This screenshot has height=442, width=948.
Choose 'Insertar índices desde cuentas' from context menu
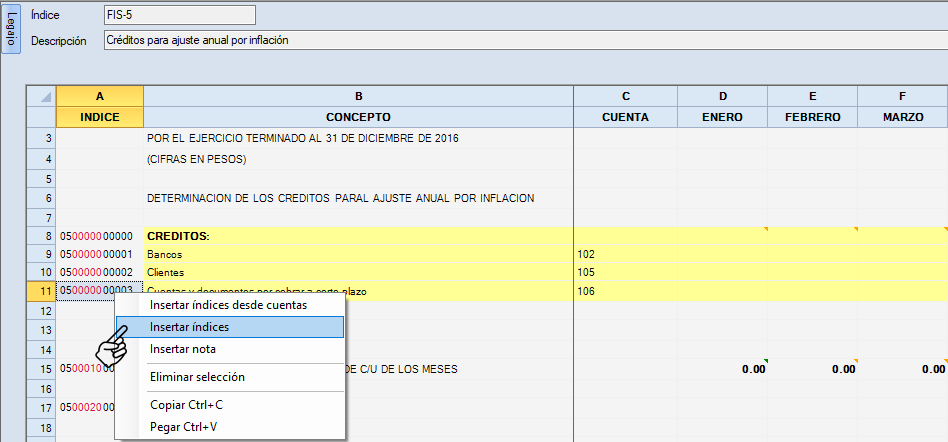(x=228, y=305)
